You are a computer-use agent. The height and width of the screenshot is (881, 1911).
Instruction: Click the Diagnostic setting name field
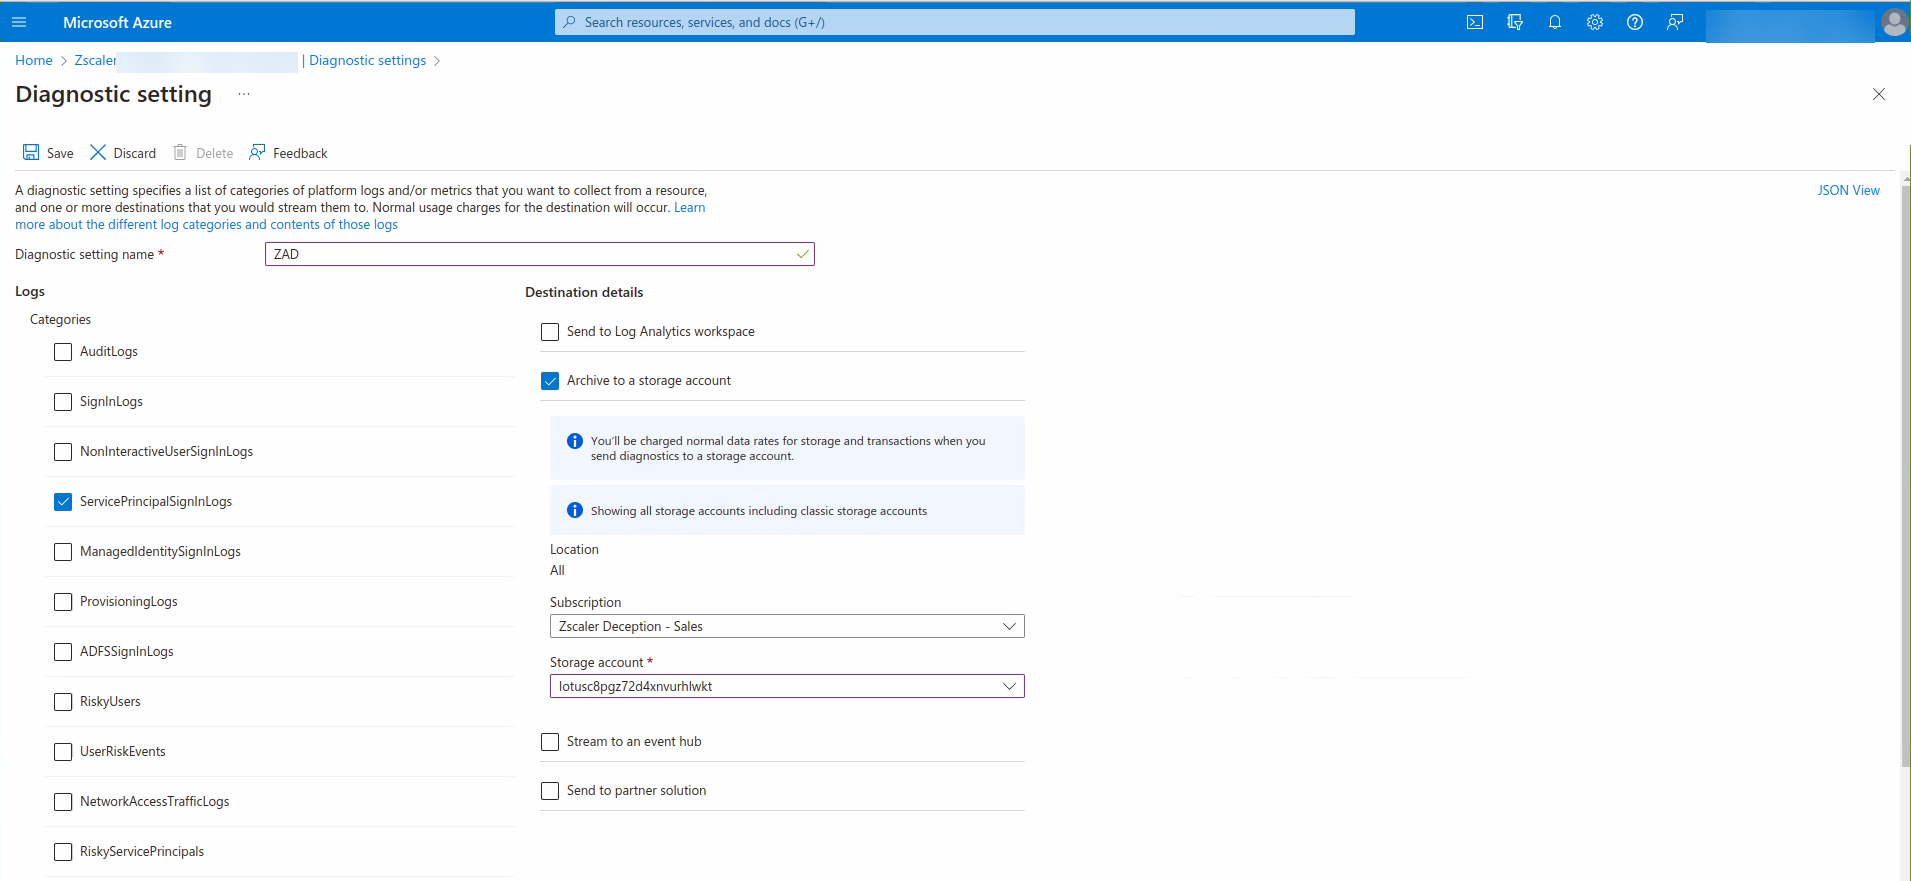click(540, 254)
